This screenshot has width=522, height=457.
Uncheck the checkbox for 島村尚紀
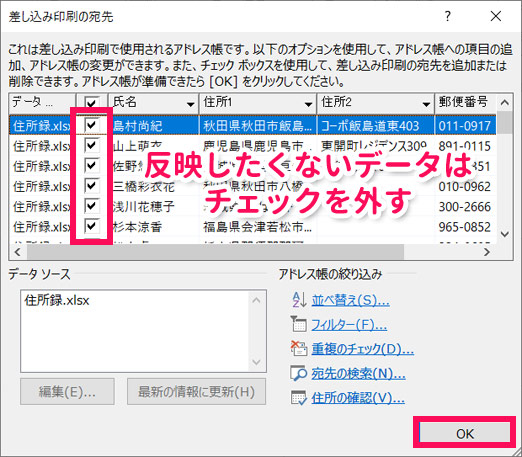(91, 125)
